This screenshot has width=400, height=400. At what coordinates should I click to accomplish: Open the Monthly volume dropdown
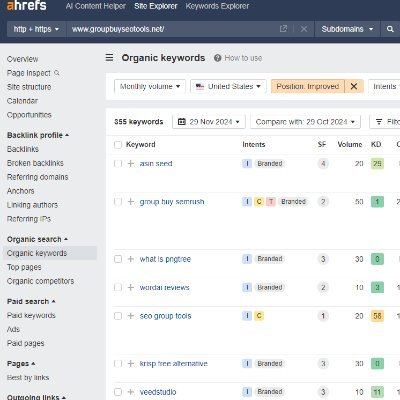[150, 86]
